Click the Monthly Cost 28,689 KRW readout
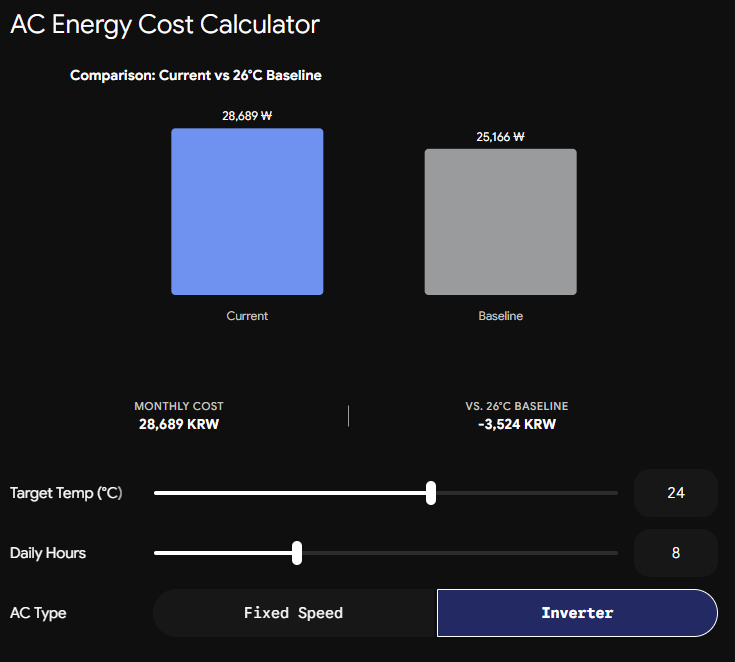Viewport: 735px width, 662px height. click(x=179, y=424)
